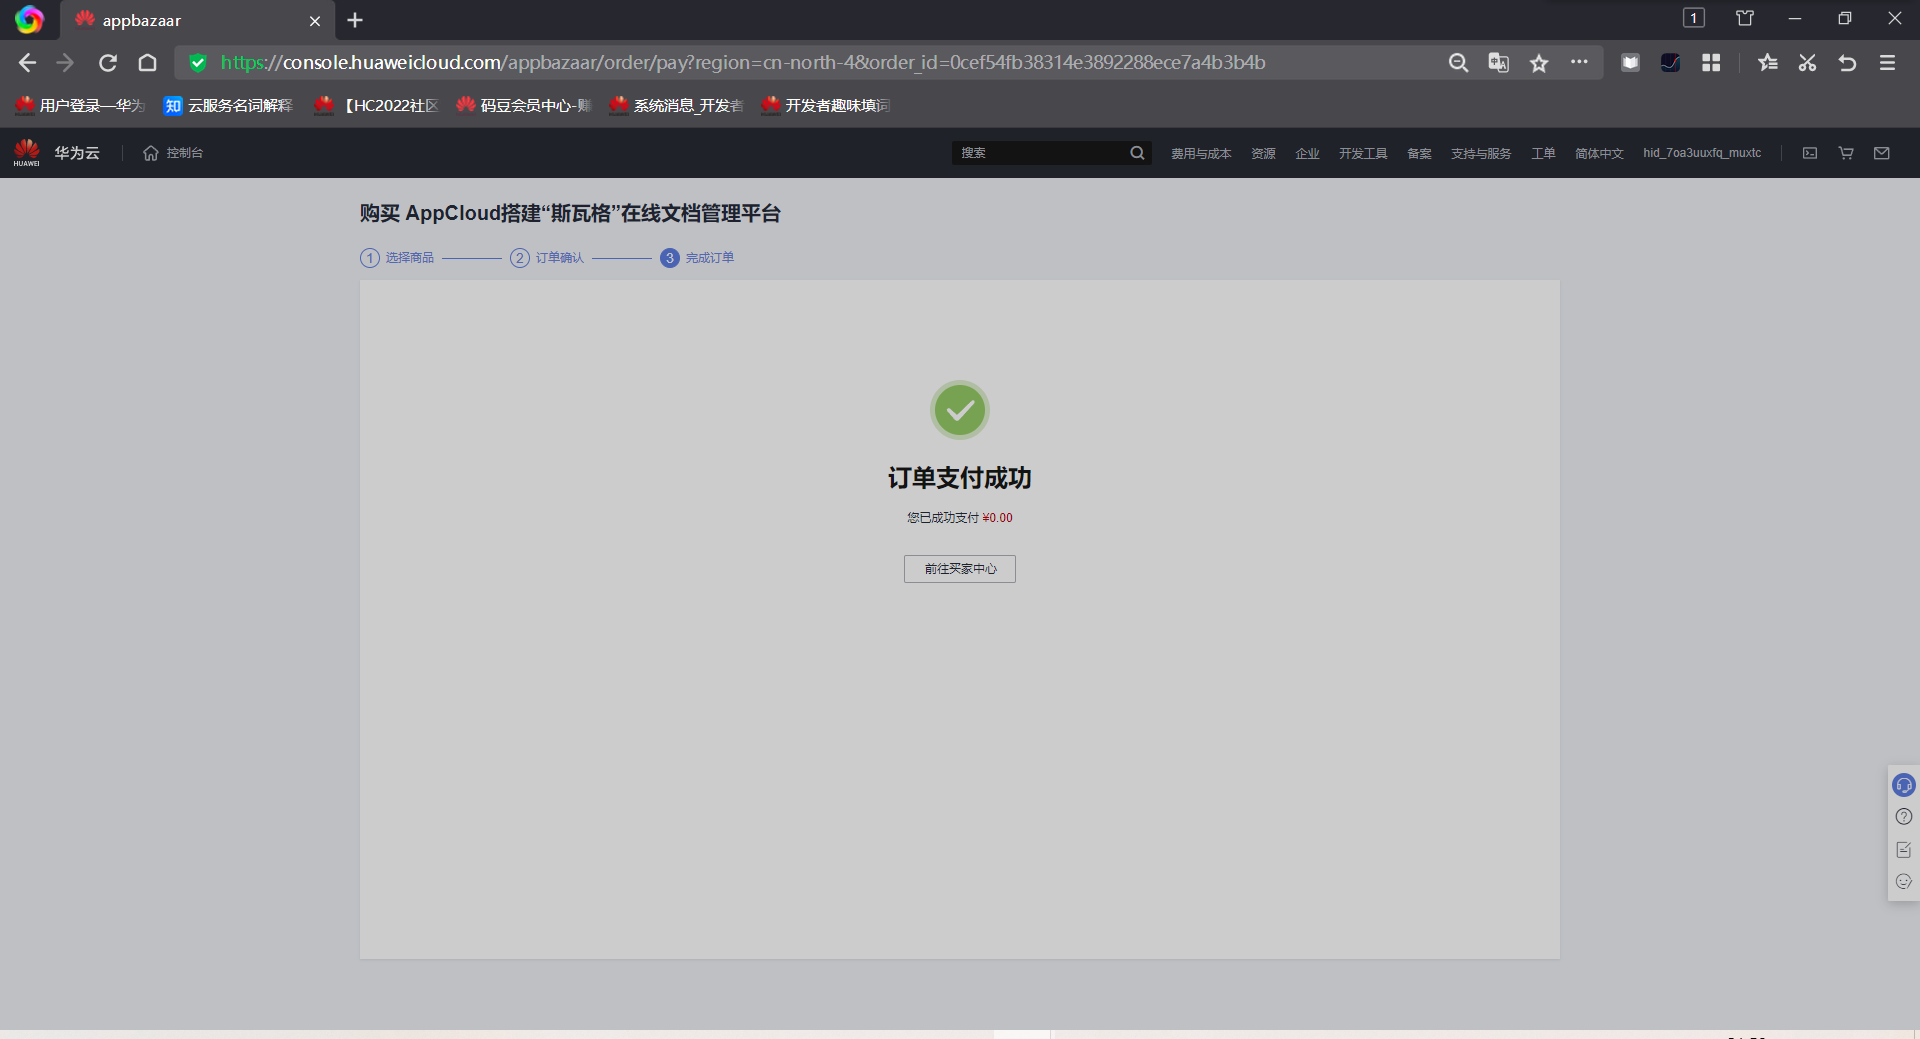Open the CloudShell terminal icon
The image size is (1920, 1039).
tap(1810, 153)
